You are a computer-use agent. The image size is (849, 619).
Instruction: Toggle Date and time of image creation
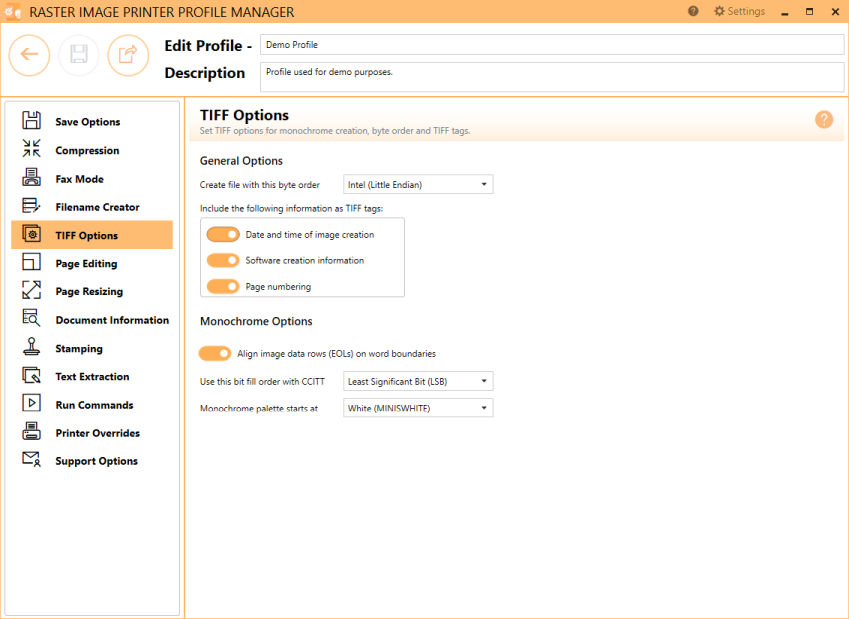tap(223, 234)
